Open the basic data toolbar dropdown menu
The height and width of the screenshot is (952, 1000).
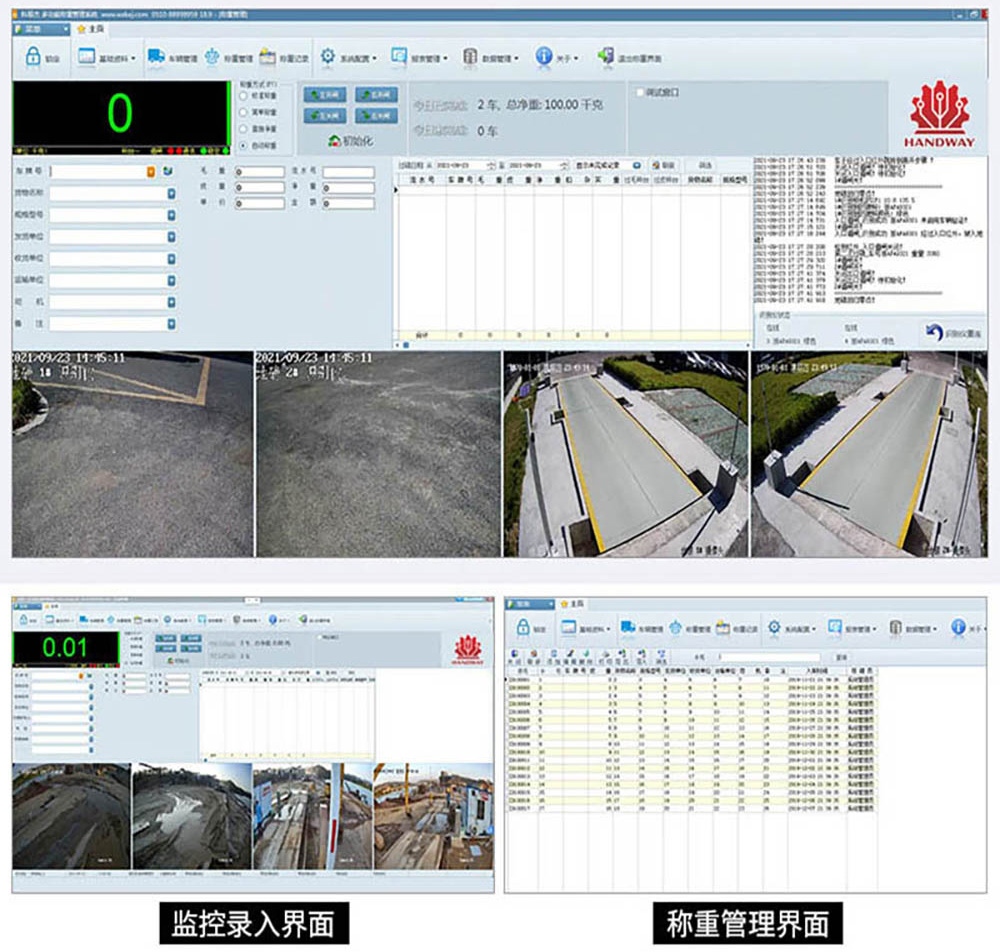(x=133, y=59)
